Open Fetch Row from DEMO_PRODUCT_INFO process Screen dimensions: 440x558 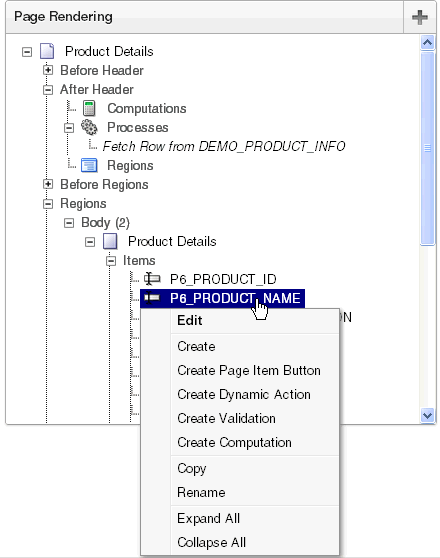click(x=224, y=146)
